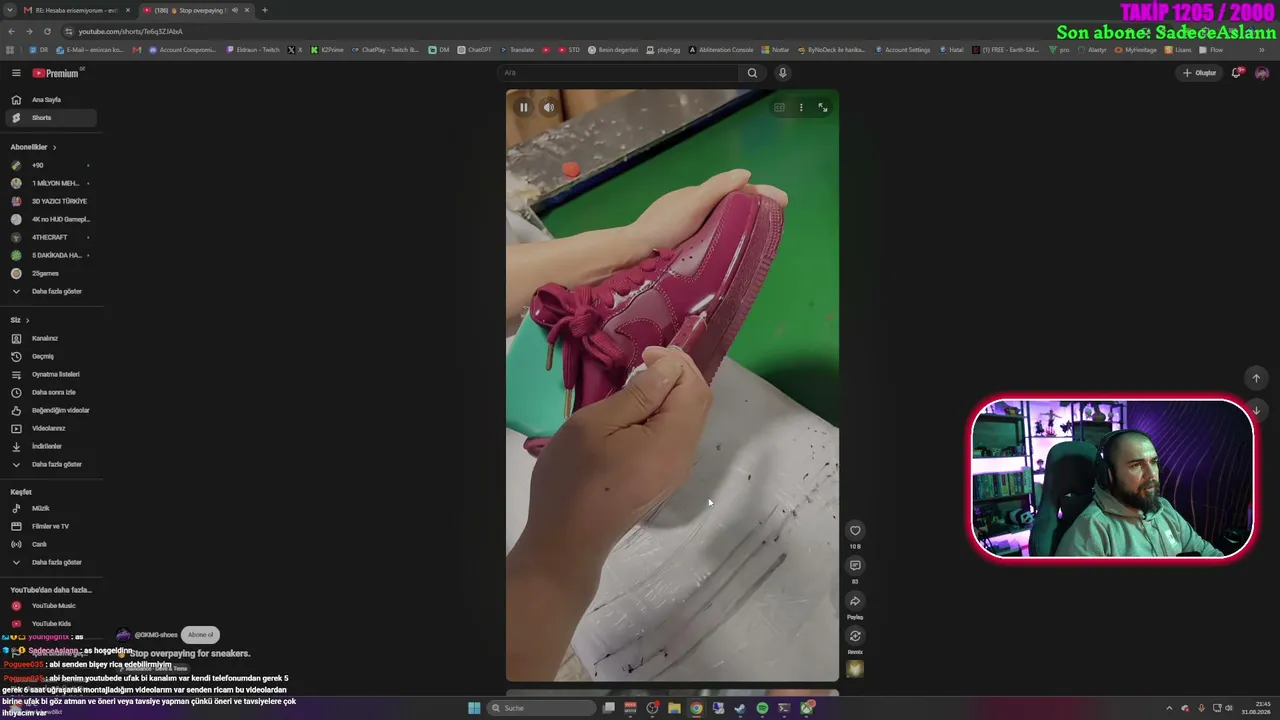The height and width of the screenshot is (720, 1280).
Task: Remix this Shorts video
Action: click(855, 636)
